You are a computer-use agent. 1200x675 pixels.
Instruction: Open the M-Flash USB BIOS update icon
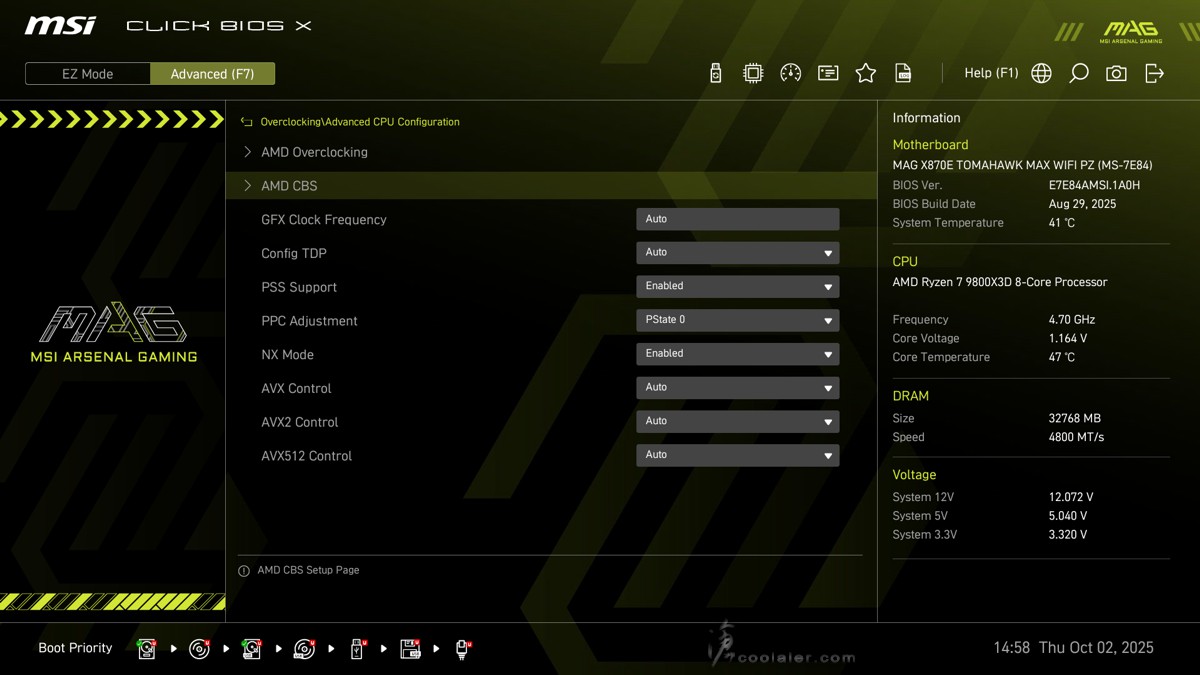pyautogui.click(x=715, y=73)
